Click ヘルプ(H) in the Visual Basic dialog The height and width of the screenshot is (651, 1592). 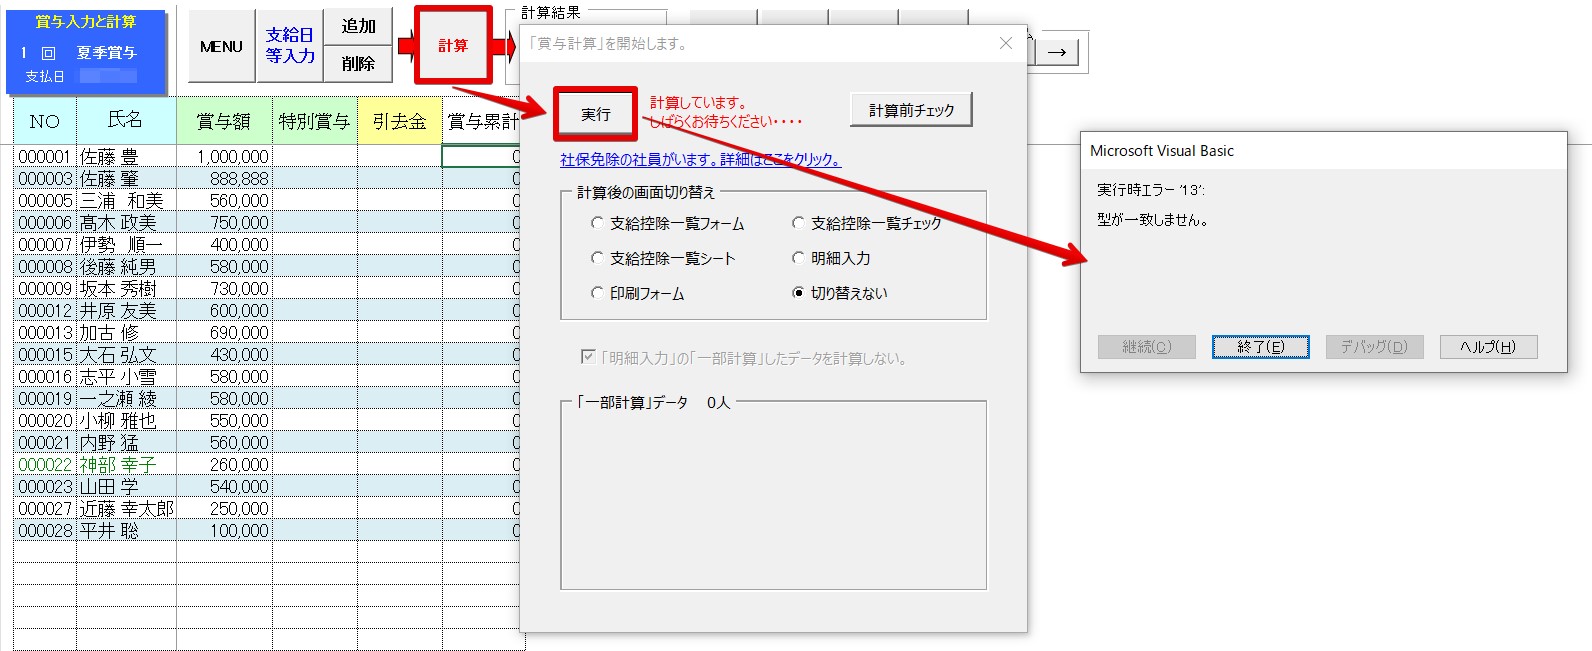pyautogui.click(x=1488, y=347)
